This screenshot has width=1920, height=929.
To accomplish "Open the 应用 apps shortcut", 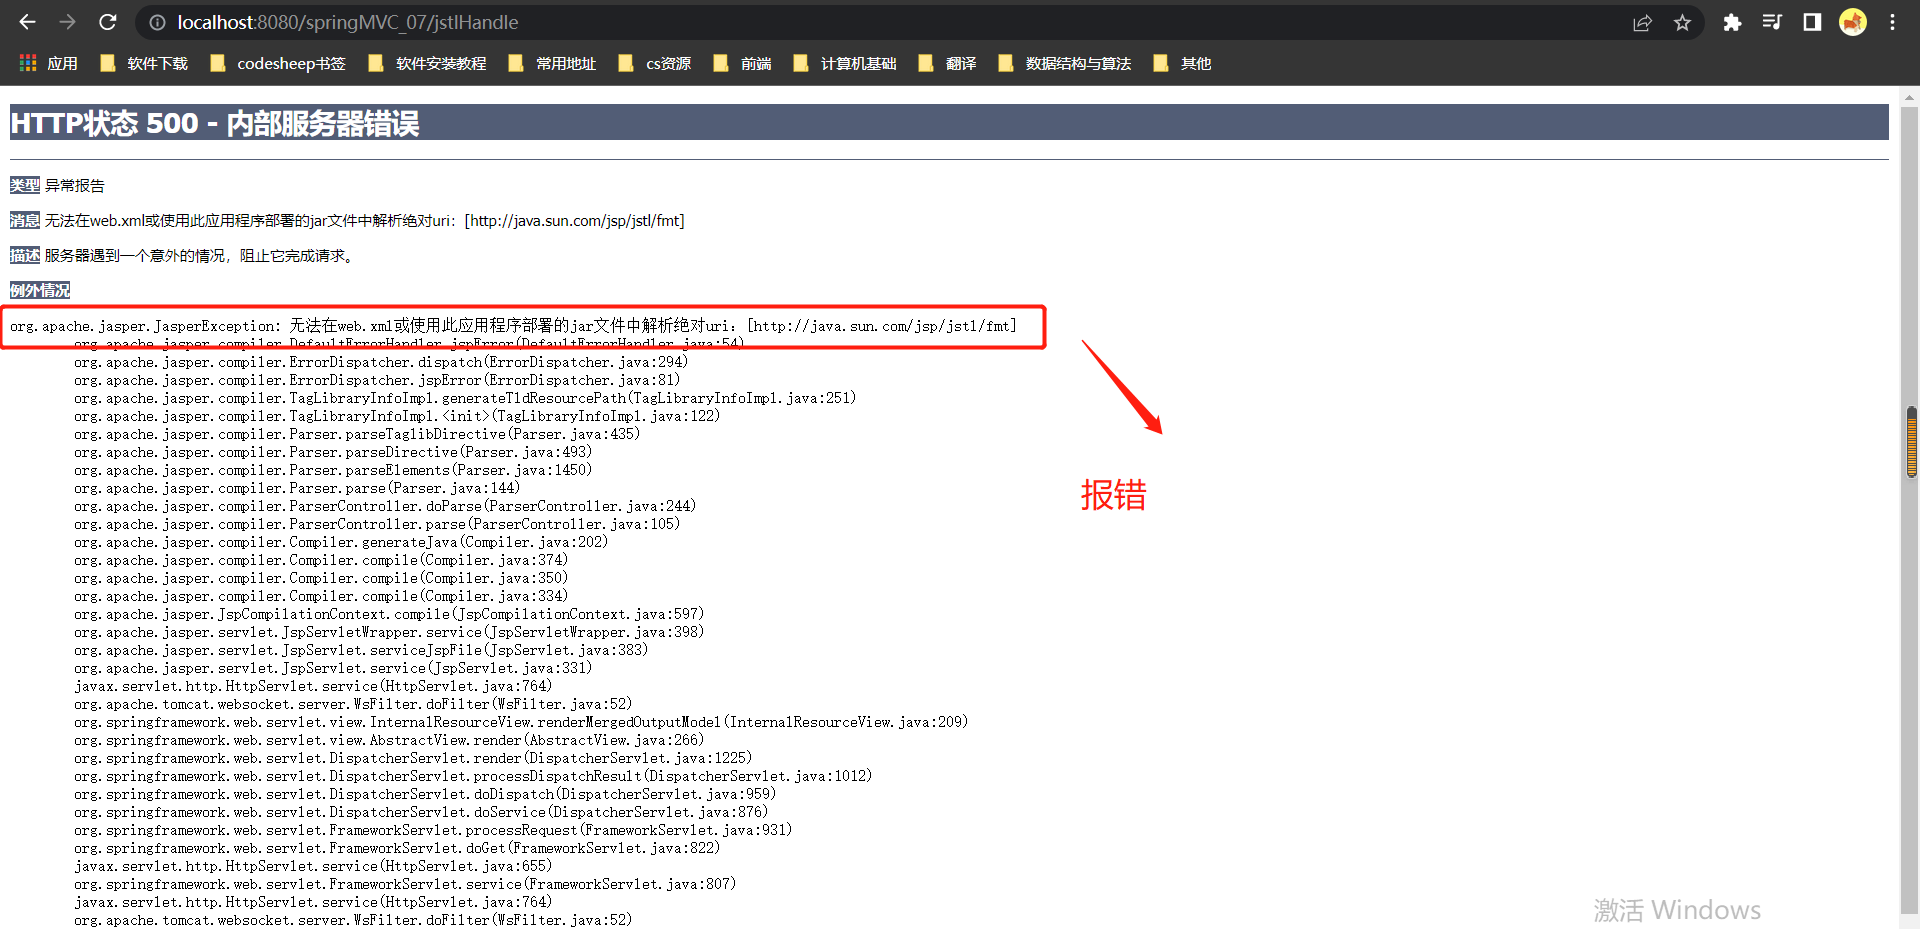I will click(x=49, y=63).
